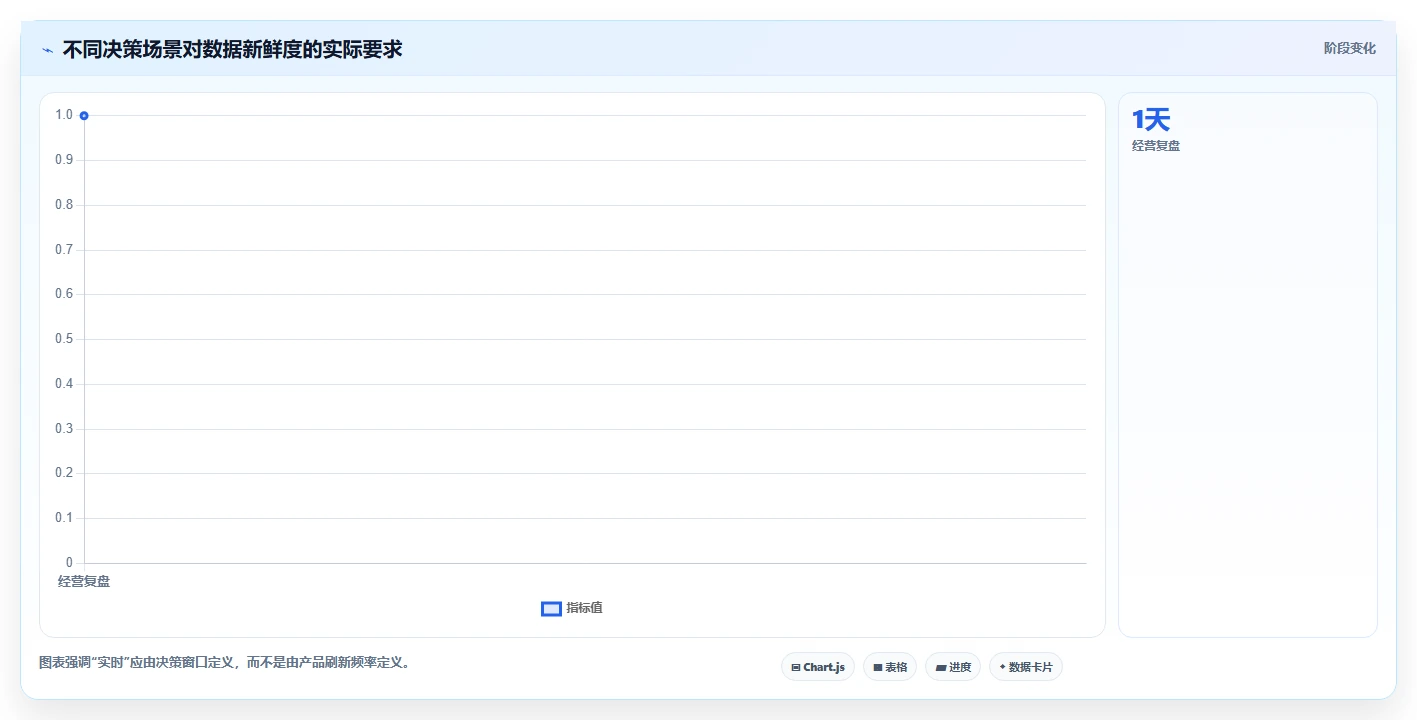Click the 1.0 y-axis label
The height and width of the screenshot is (720, 1417).
click(x=64, y=115)
